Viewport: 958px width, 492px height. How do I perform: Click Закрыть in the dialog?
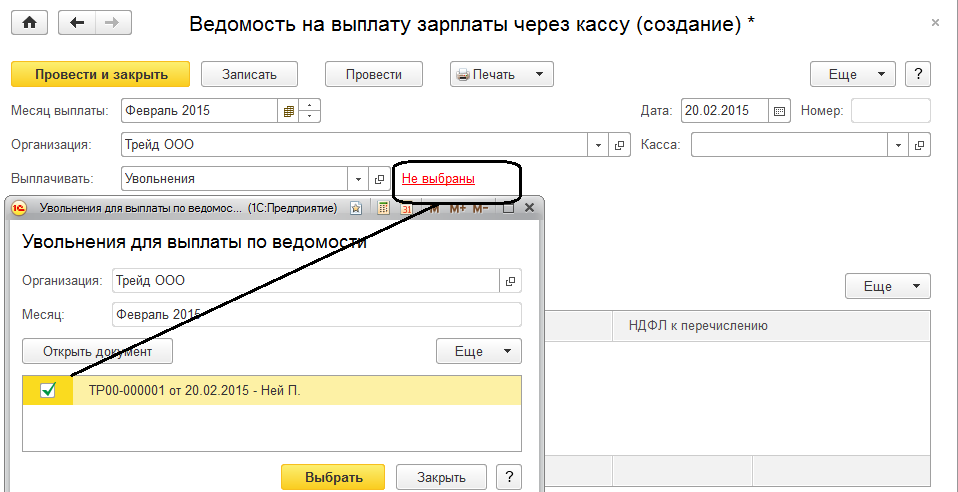tap(442, 477)
